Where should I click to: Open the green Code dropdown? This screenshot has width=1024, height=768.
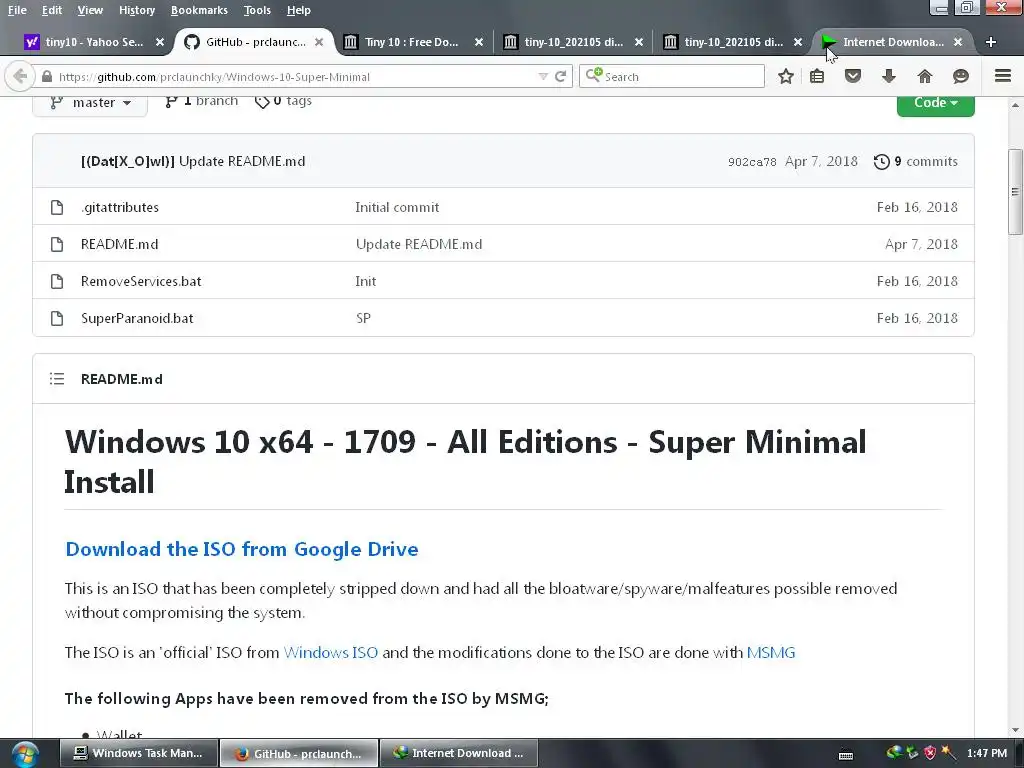[x=935, y=103]
